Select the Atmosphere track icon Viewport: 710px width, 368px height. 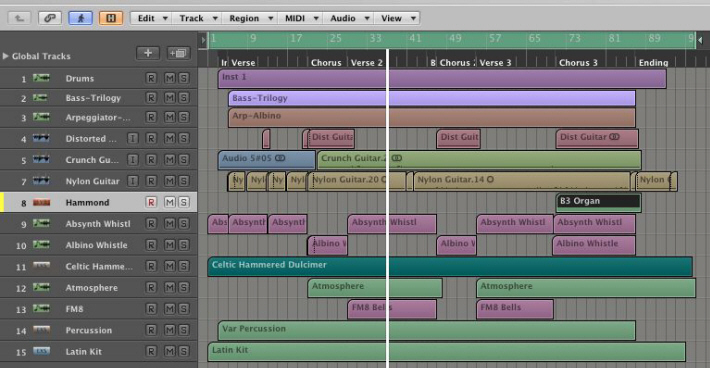pos(41,287)
